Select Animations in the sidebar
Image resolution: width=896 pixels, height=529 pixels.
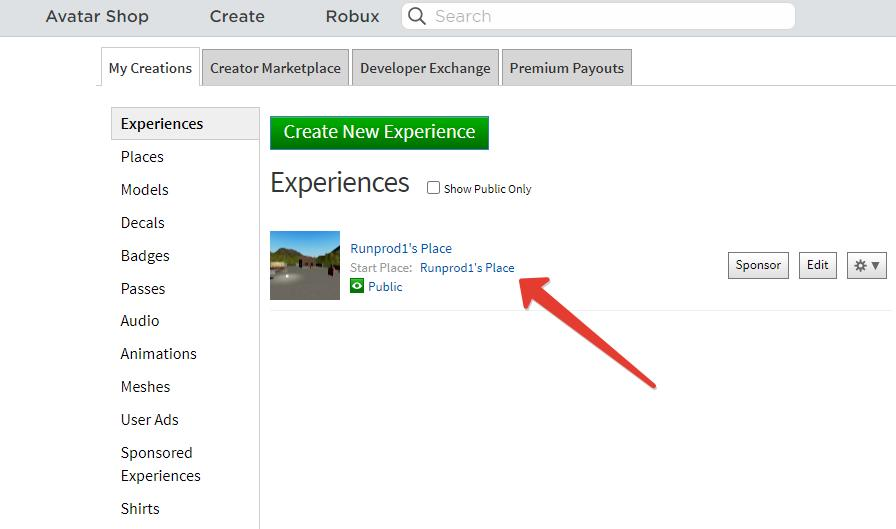coord(159,354)
